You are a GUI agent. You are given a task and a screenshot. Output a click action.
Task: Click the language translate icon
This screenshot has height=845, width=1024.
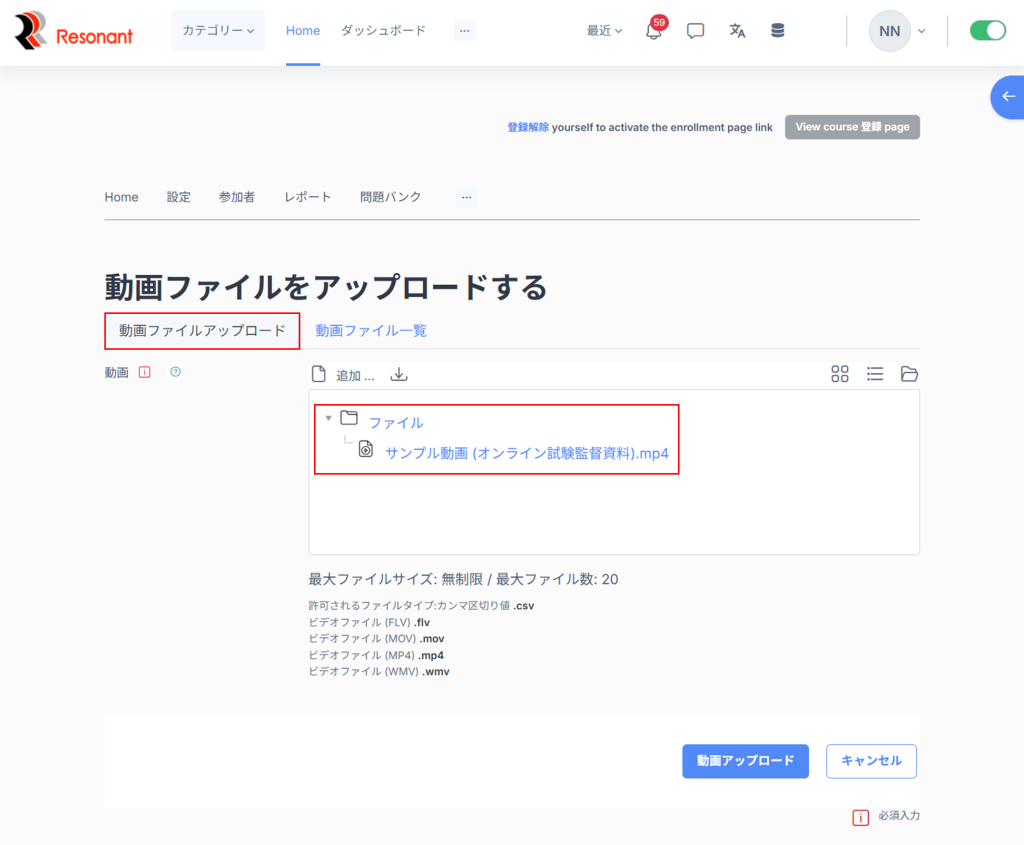pos(737,31)
